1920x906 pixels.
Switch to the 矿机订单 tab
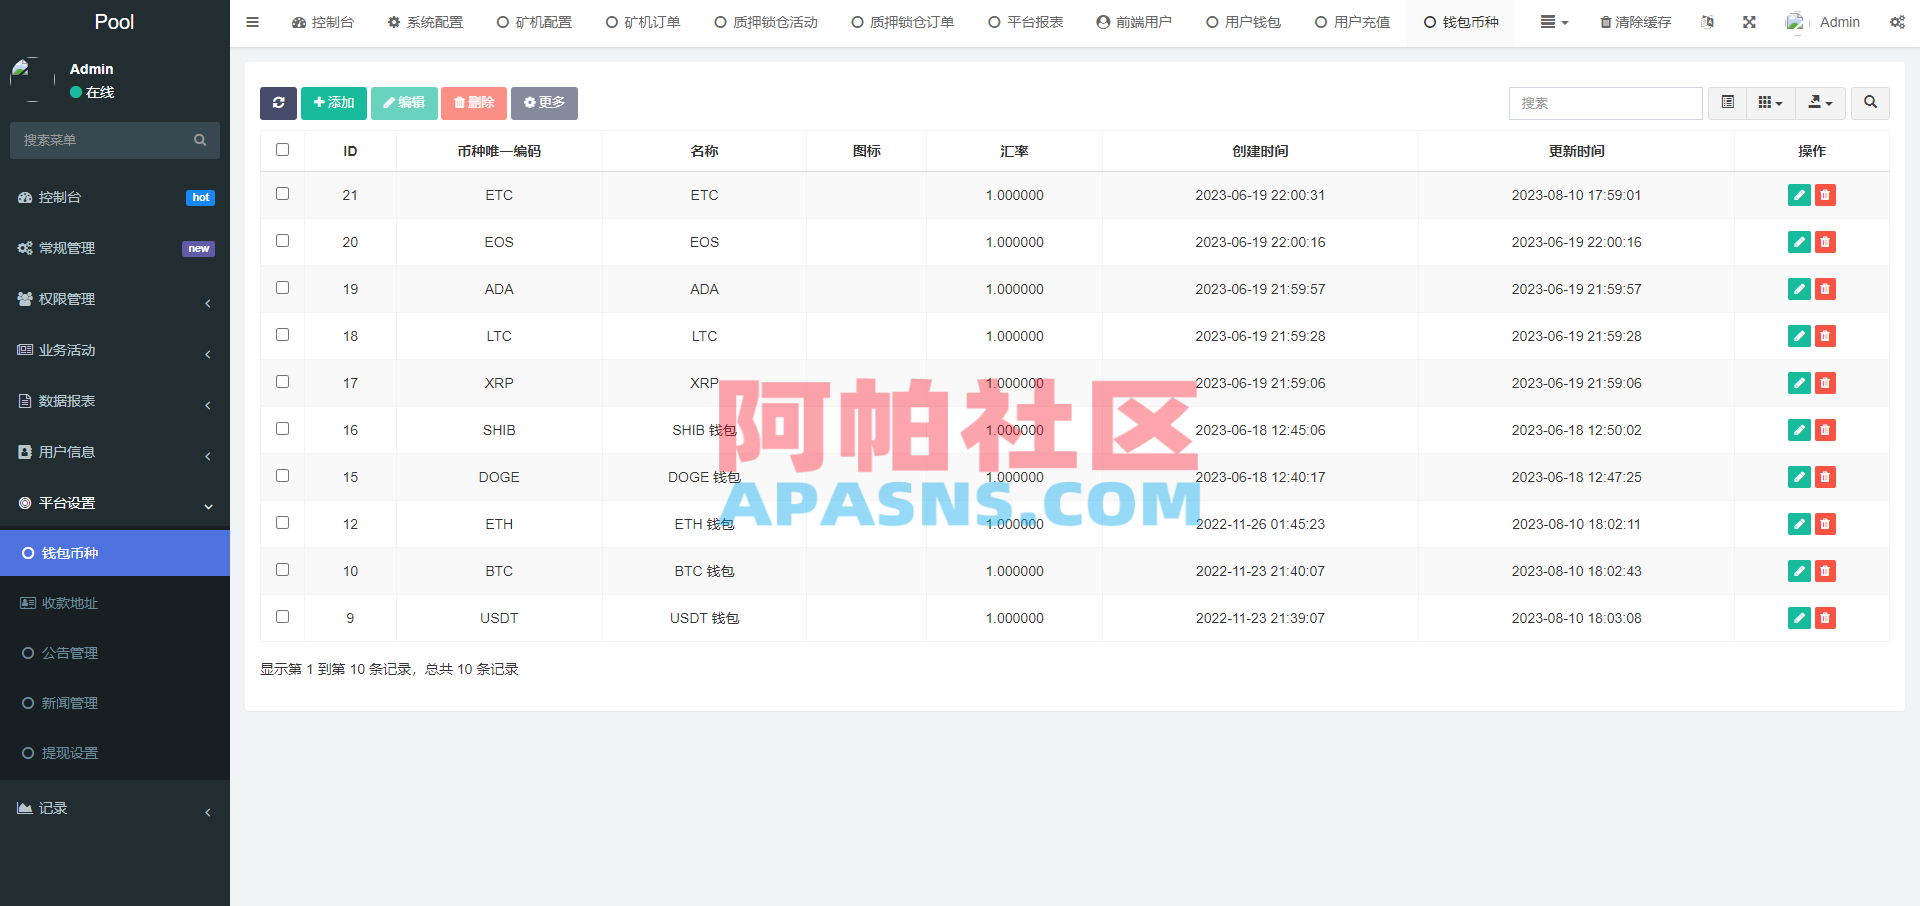(x=642, y=21)
